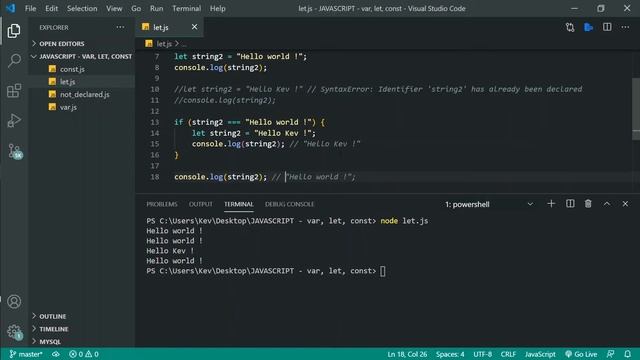640x360 pixels.
Task: Click Spaces: 4 indentation setting
Action: [x=450, y=354]
